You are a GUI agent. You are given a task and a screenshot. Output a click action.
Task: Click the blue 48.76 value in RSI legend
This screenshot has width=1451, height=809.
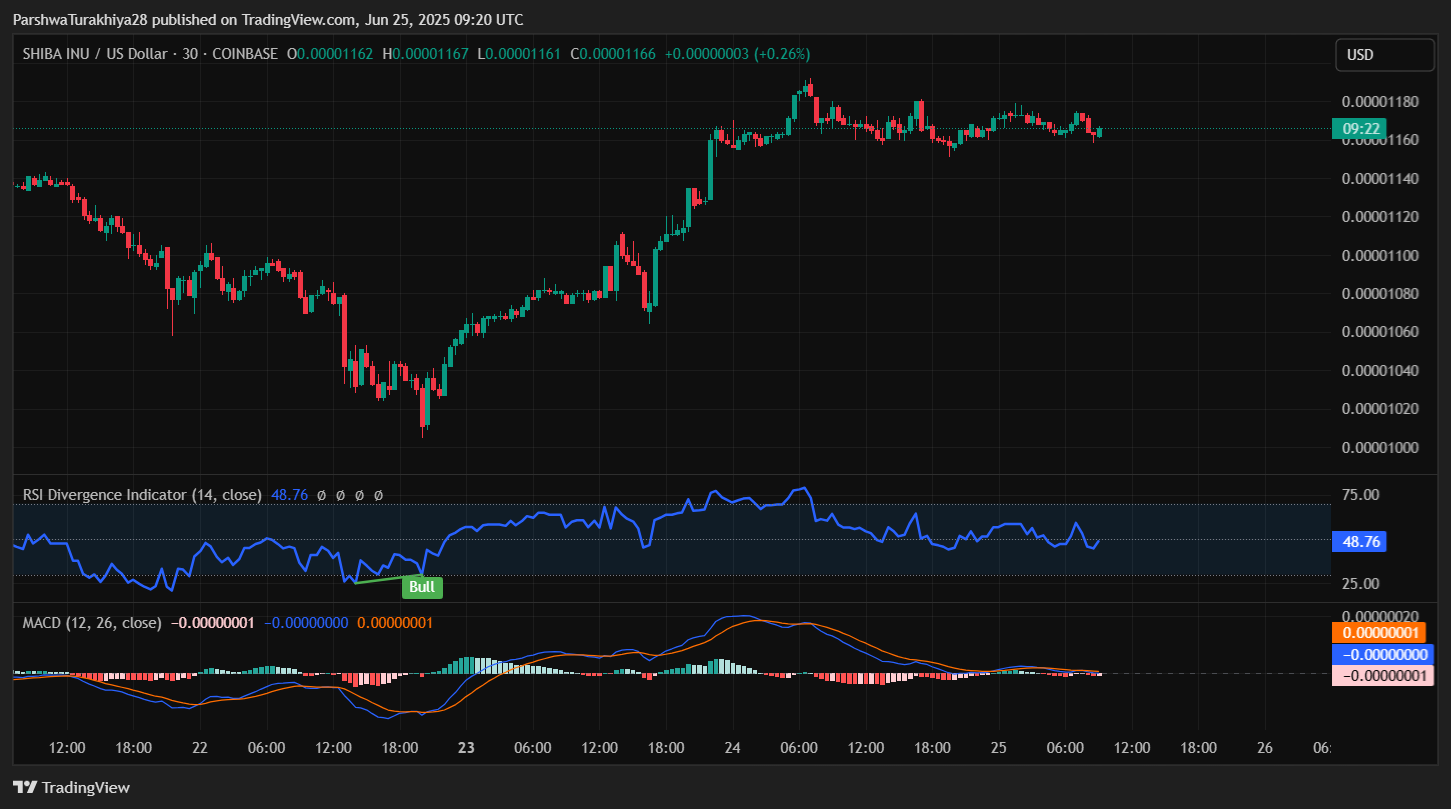coord(290,495)
